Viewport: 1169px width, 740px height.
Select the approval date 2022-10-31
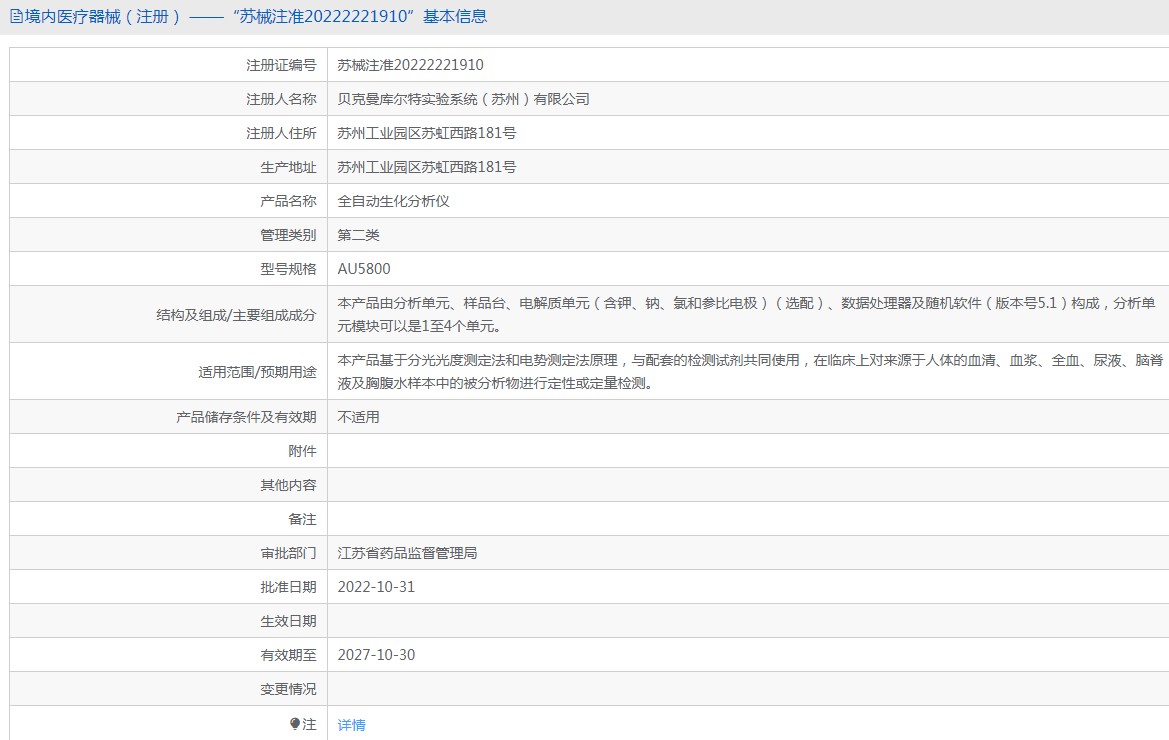tap(376, 587)
